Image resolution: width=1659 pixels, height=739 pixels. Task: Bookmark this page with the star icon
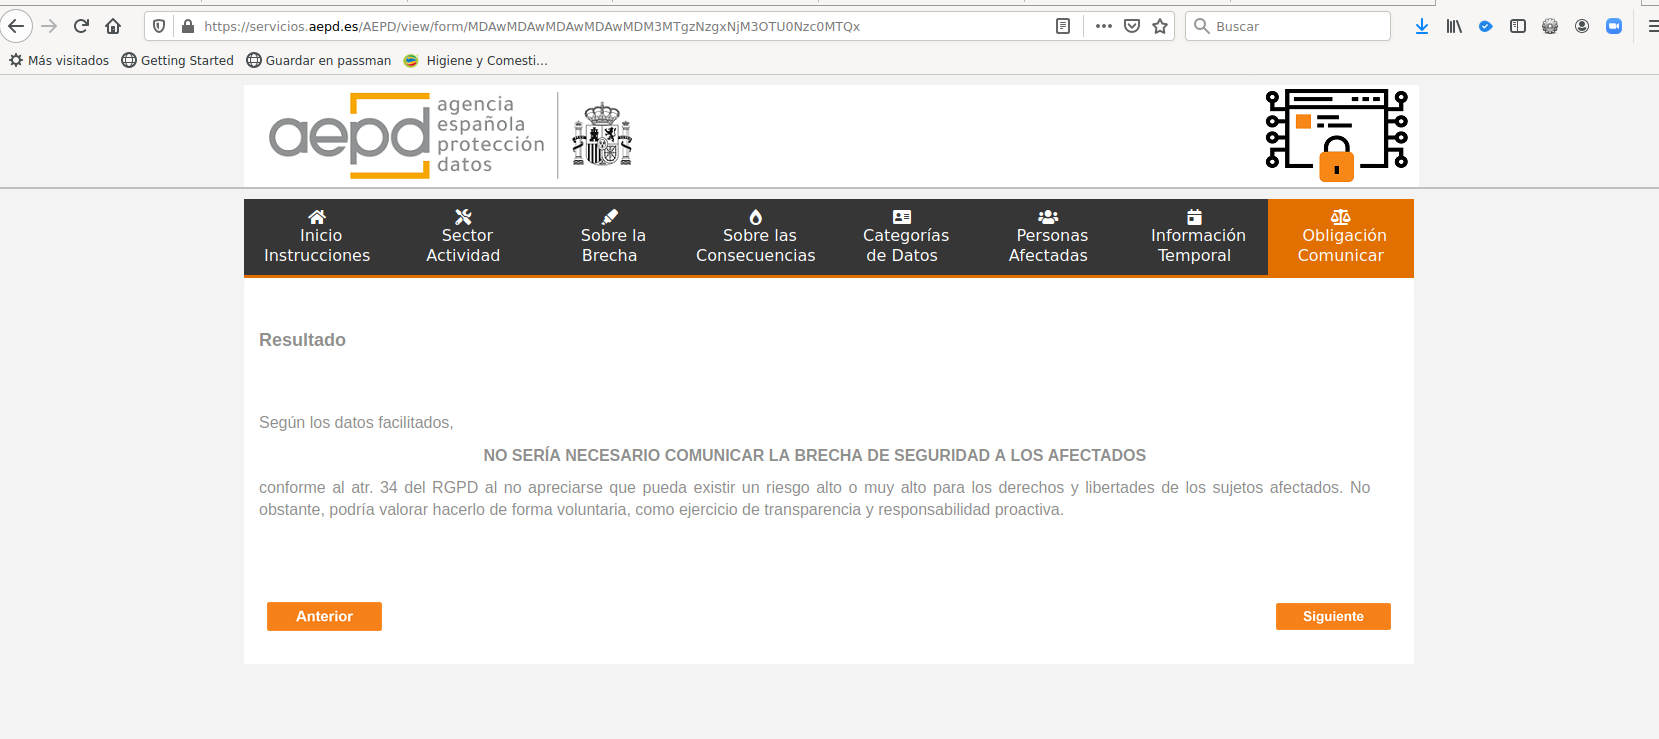pos(1160,26)
